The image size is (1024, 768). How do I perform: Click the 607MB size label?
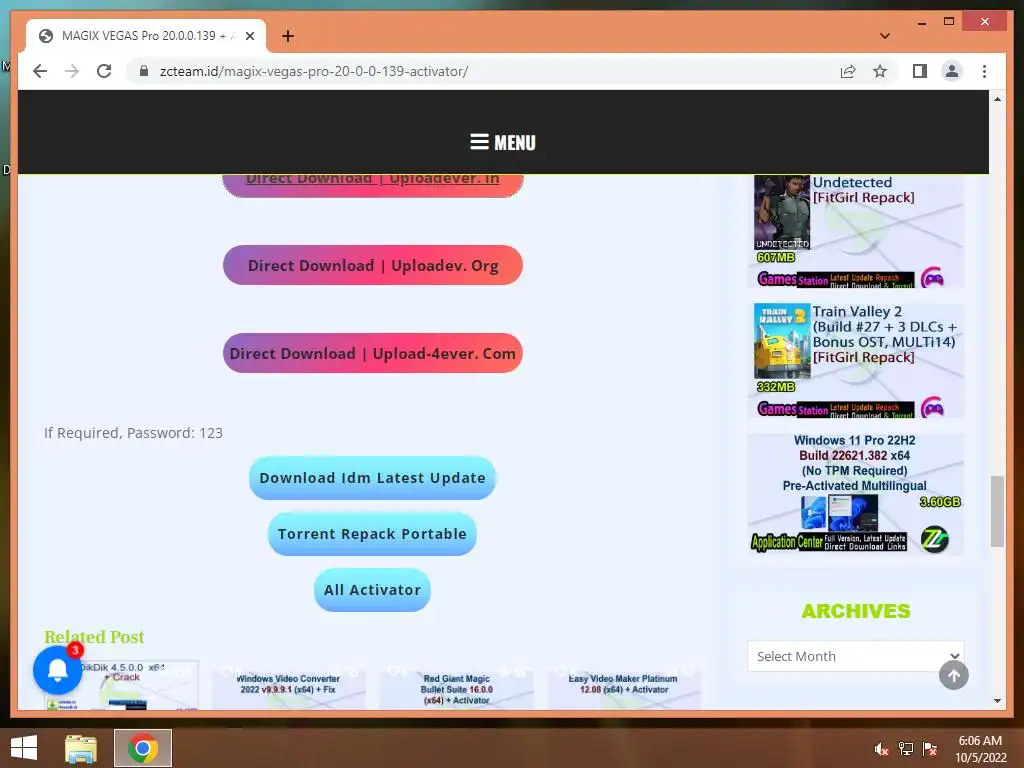(776, 257)
